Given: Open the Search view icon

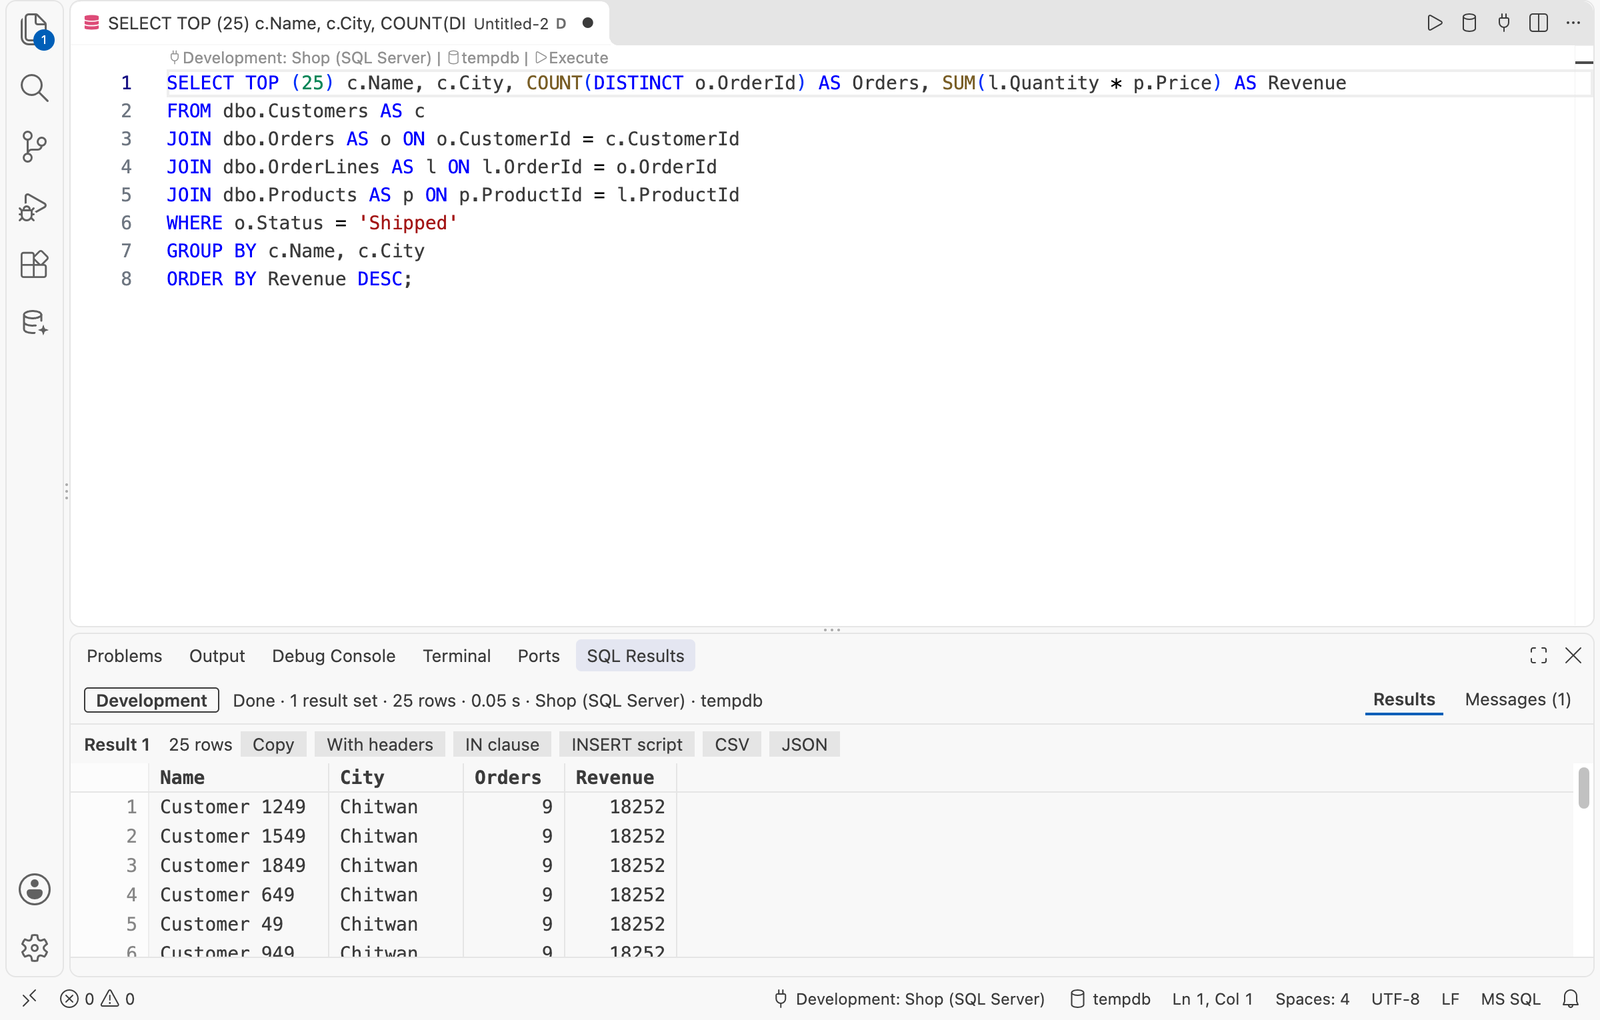Looking at the screenshot, I should 35,88.
